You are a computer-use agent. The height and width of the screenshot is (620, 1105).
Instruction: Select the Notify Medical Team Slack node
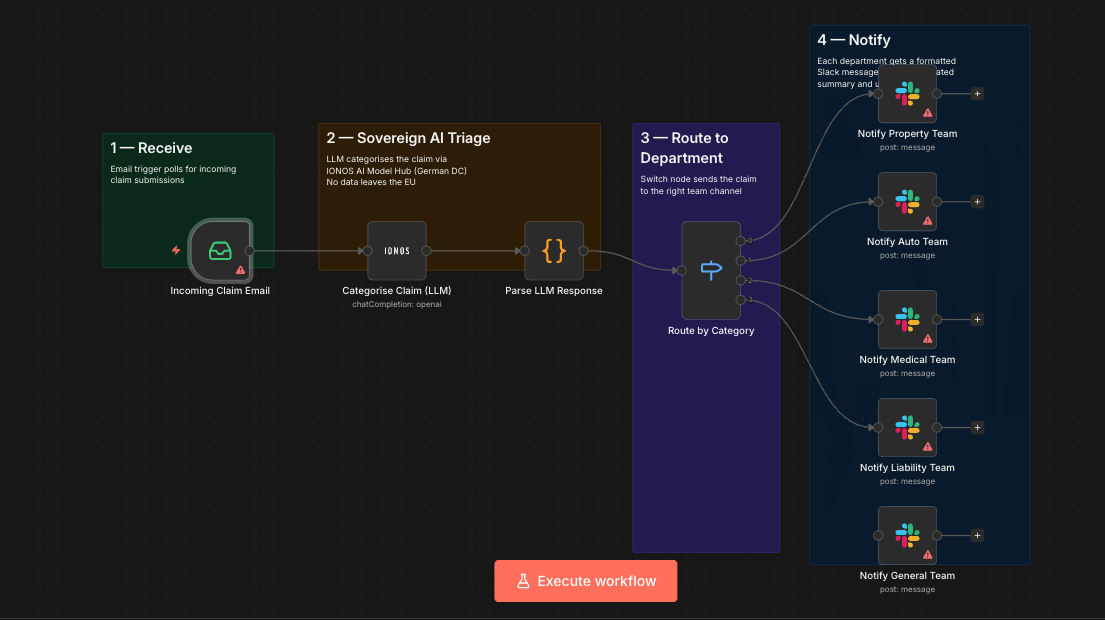pyautogui.click(x=907, y=320)
